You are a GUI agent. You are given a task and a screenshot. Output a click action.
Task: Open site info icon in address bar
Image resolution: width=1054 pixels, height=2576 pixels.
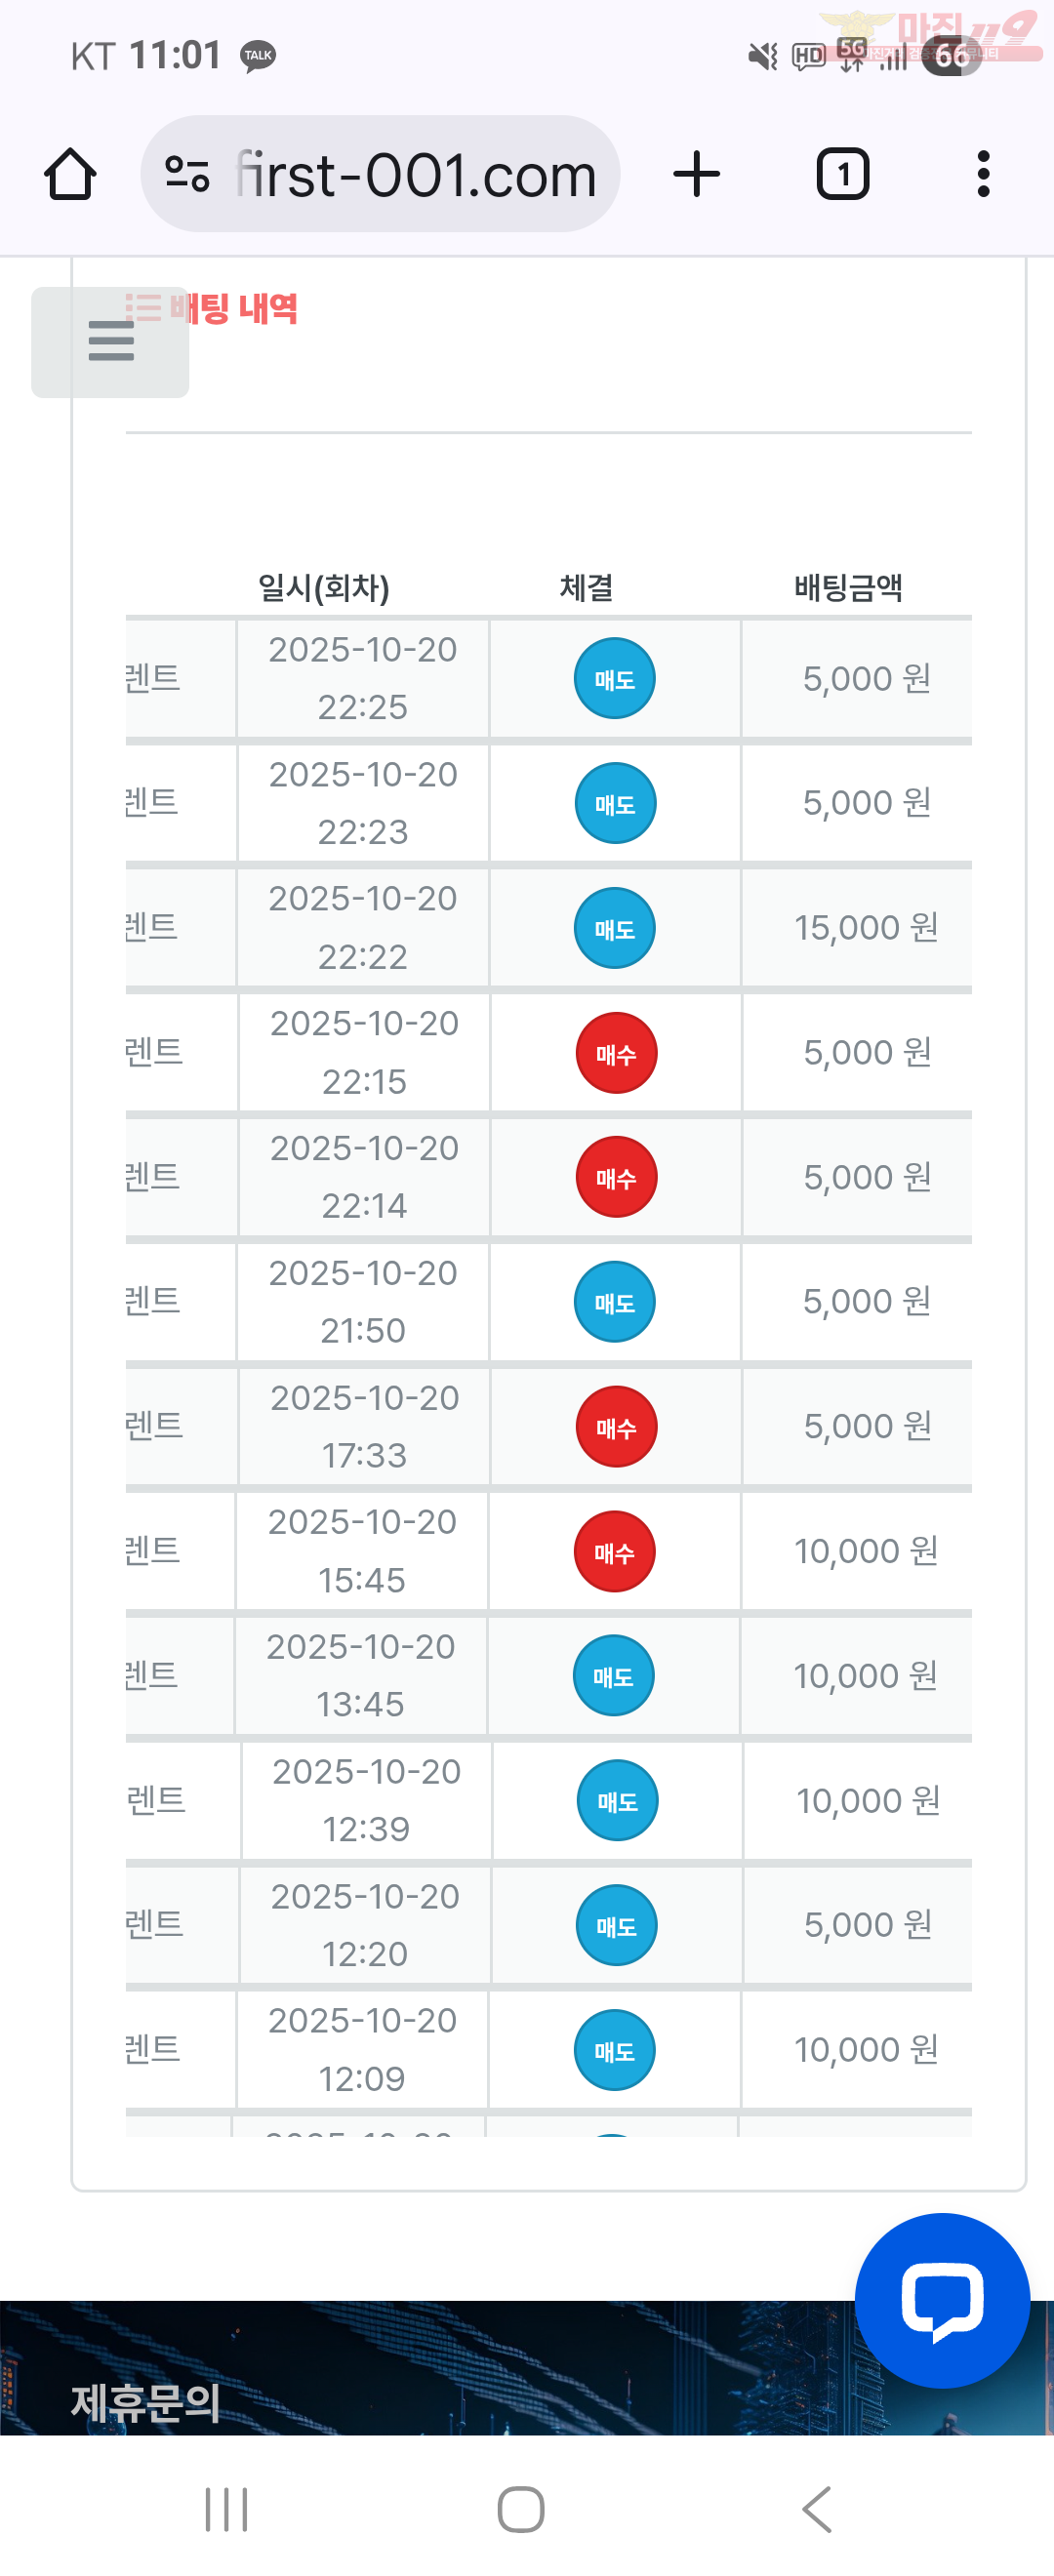click(x=187, y=175)
